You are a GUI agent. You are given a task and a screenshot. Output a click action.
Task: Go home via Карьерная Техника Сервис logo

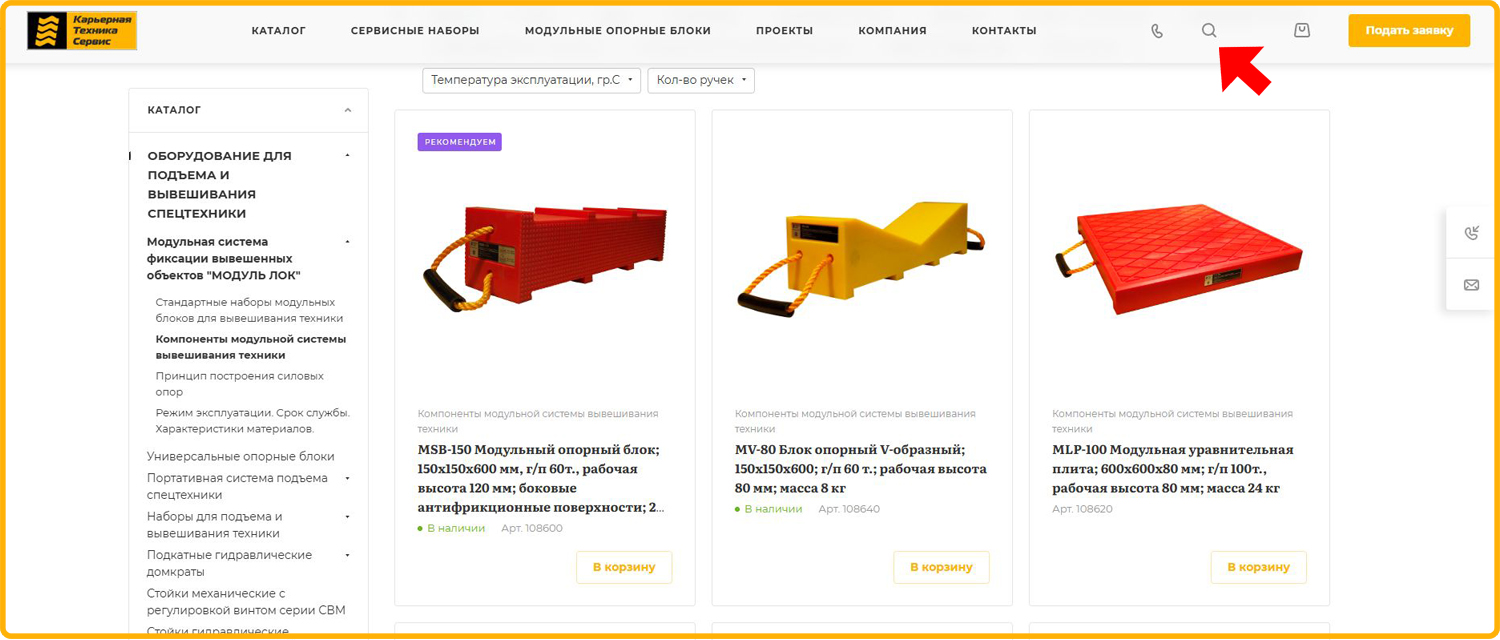(82, 31)
